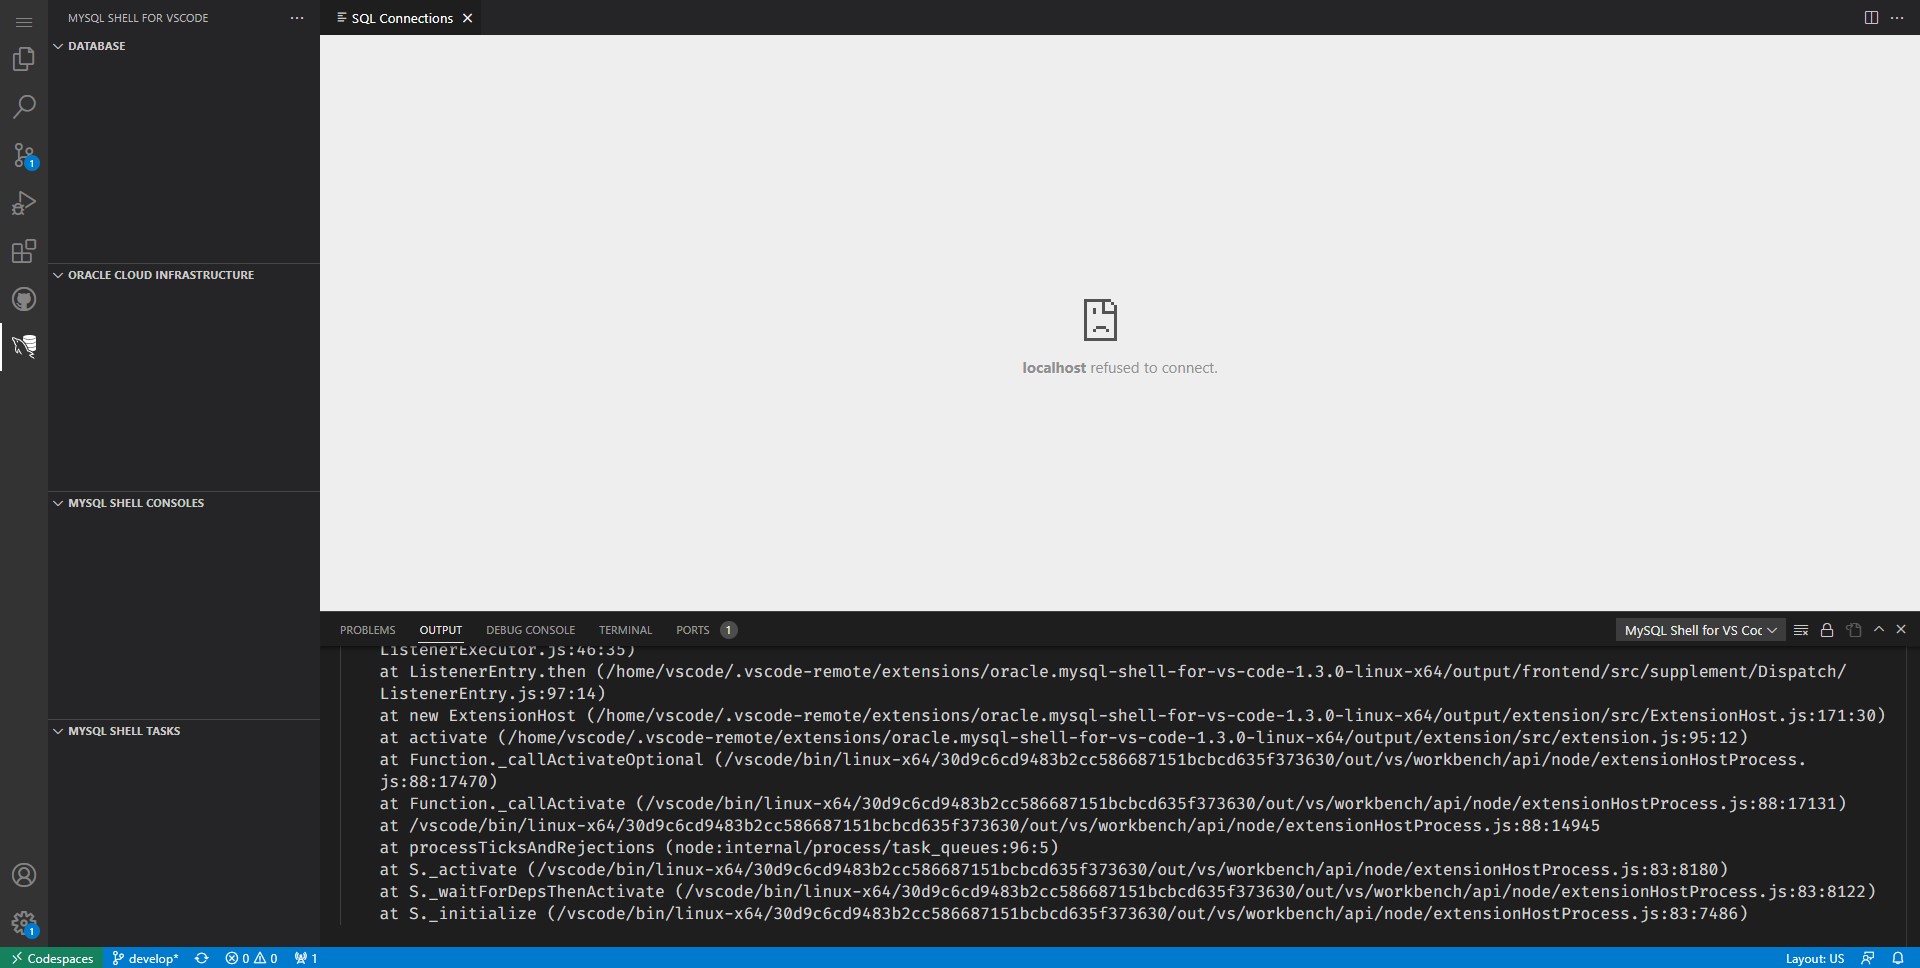
Task: Click the Codespaces remote indicator
Action: pos(52,958)
